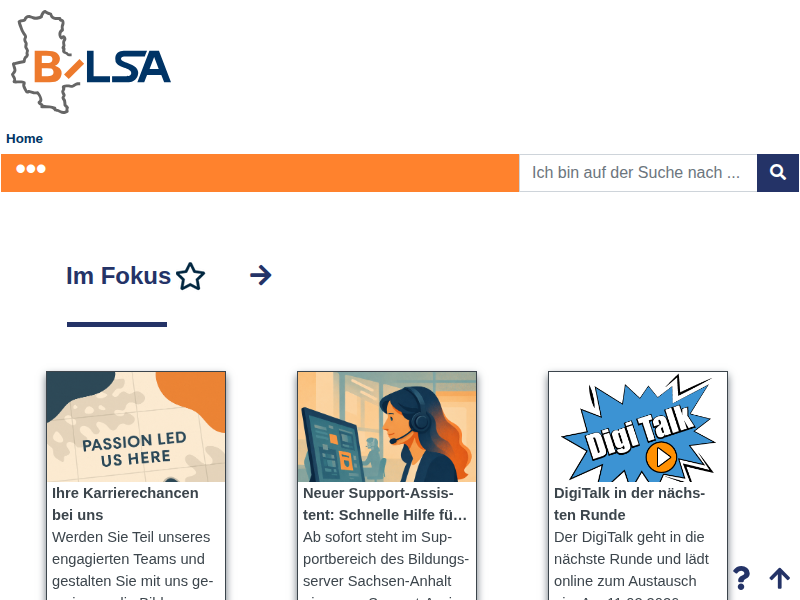Click the play icon on the DigiTalk image
This screenshot has height=600, width=800.
click(x=661, y=457)
